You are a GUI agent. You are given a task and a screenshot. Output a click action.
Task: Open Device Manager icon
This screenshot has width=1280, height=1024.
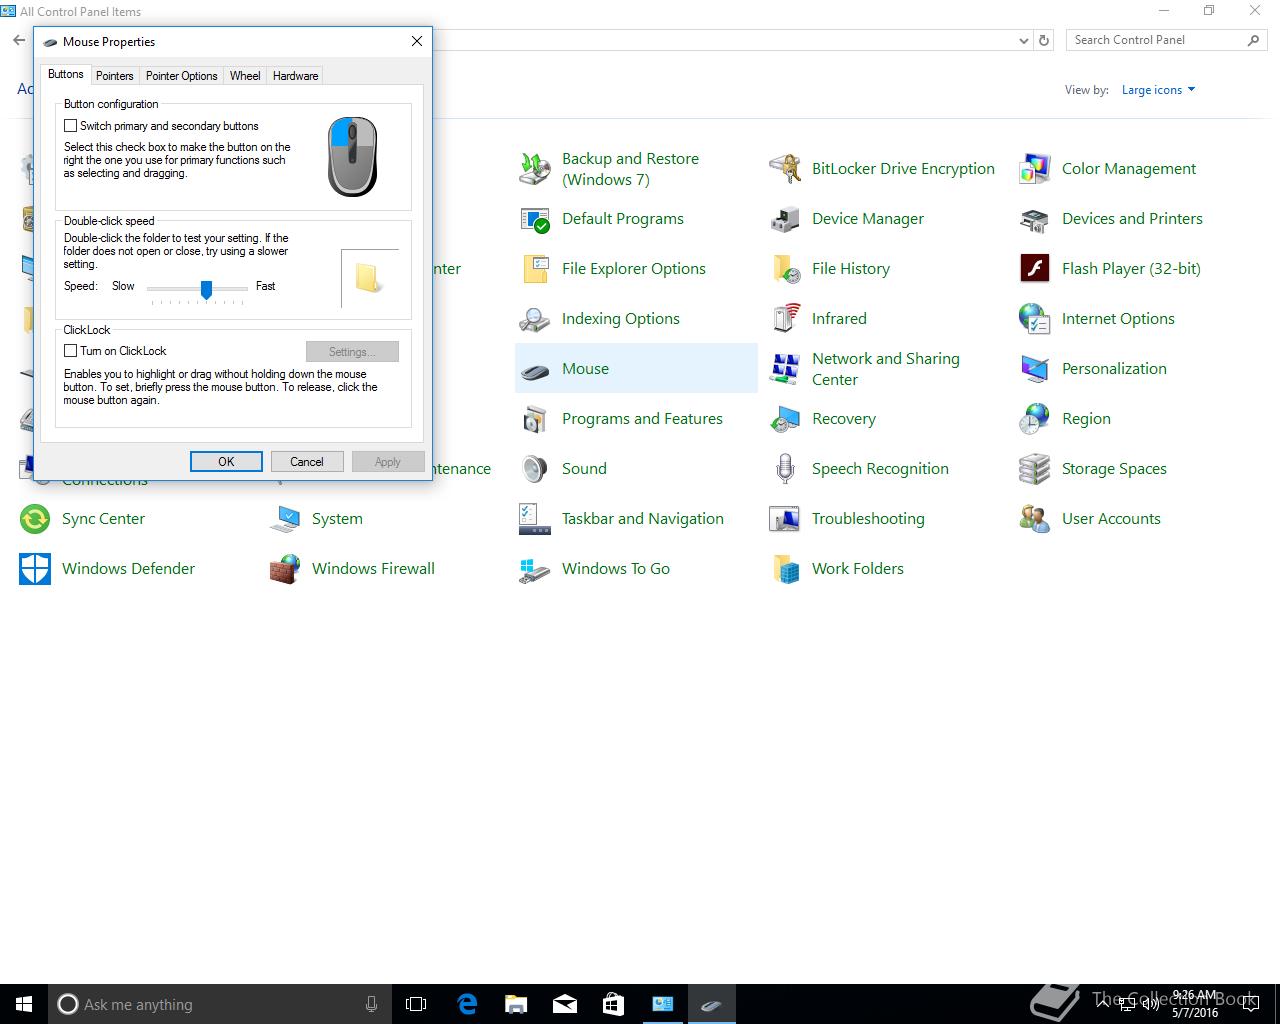[x=785, y=219]
